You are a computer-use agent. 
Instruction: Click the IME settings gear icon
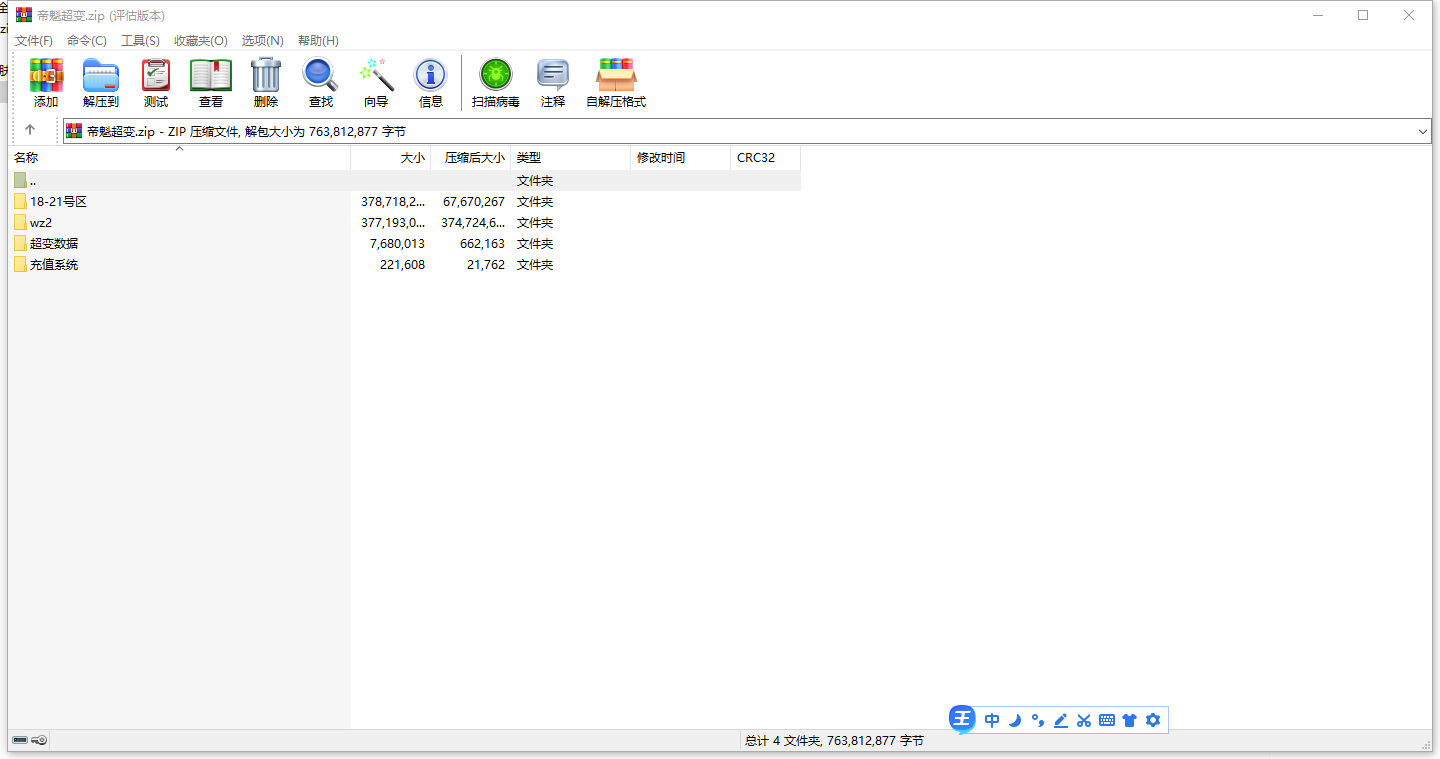point(1153,720)
